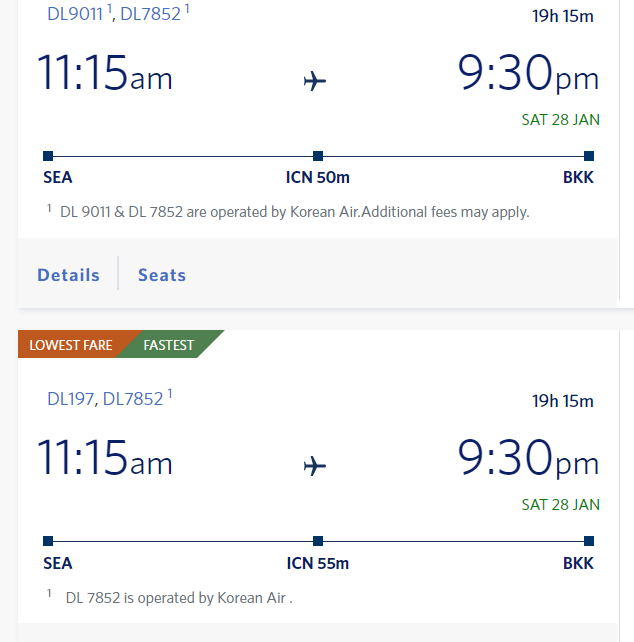
Task: Click the FASTEST badge
Action: [169, 345]
